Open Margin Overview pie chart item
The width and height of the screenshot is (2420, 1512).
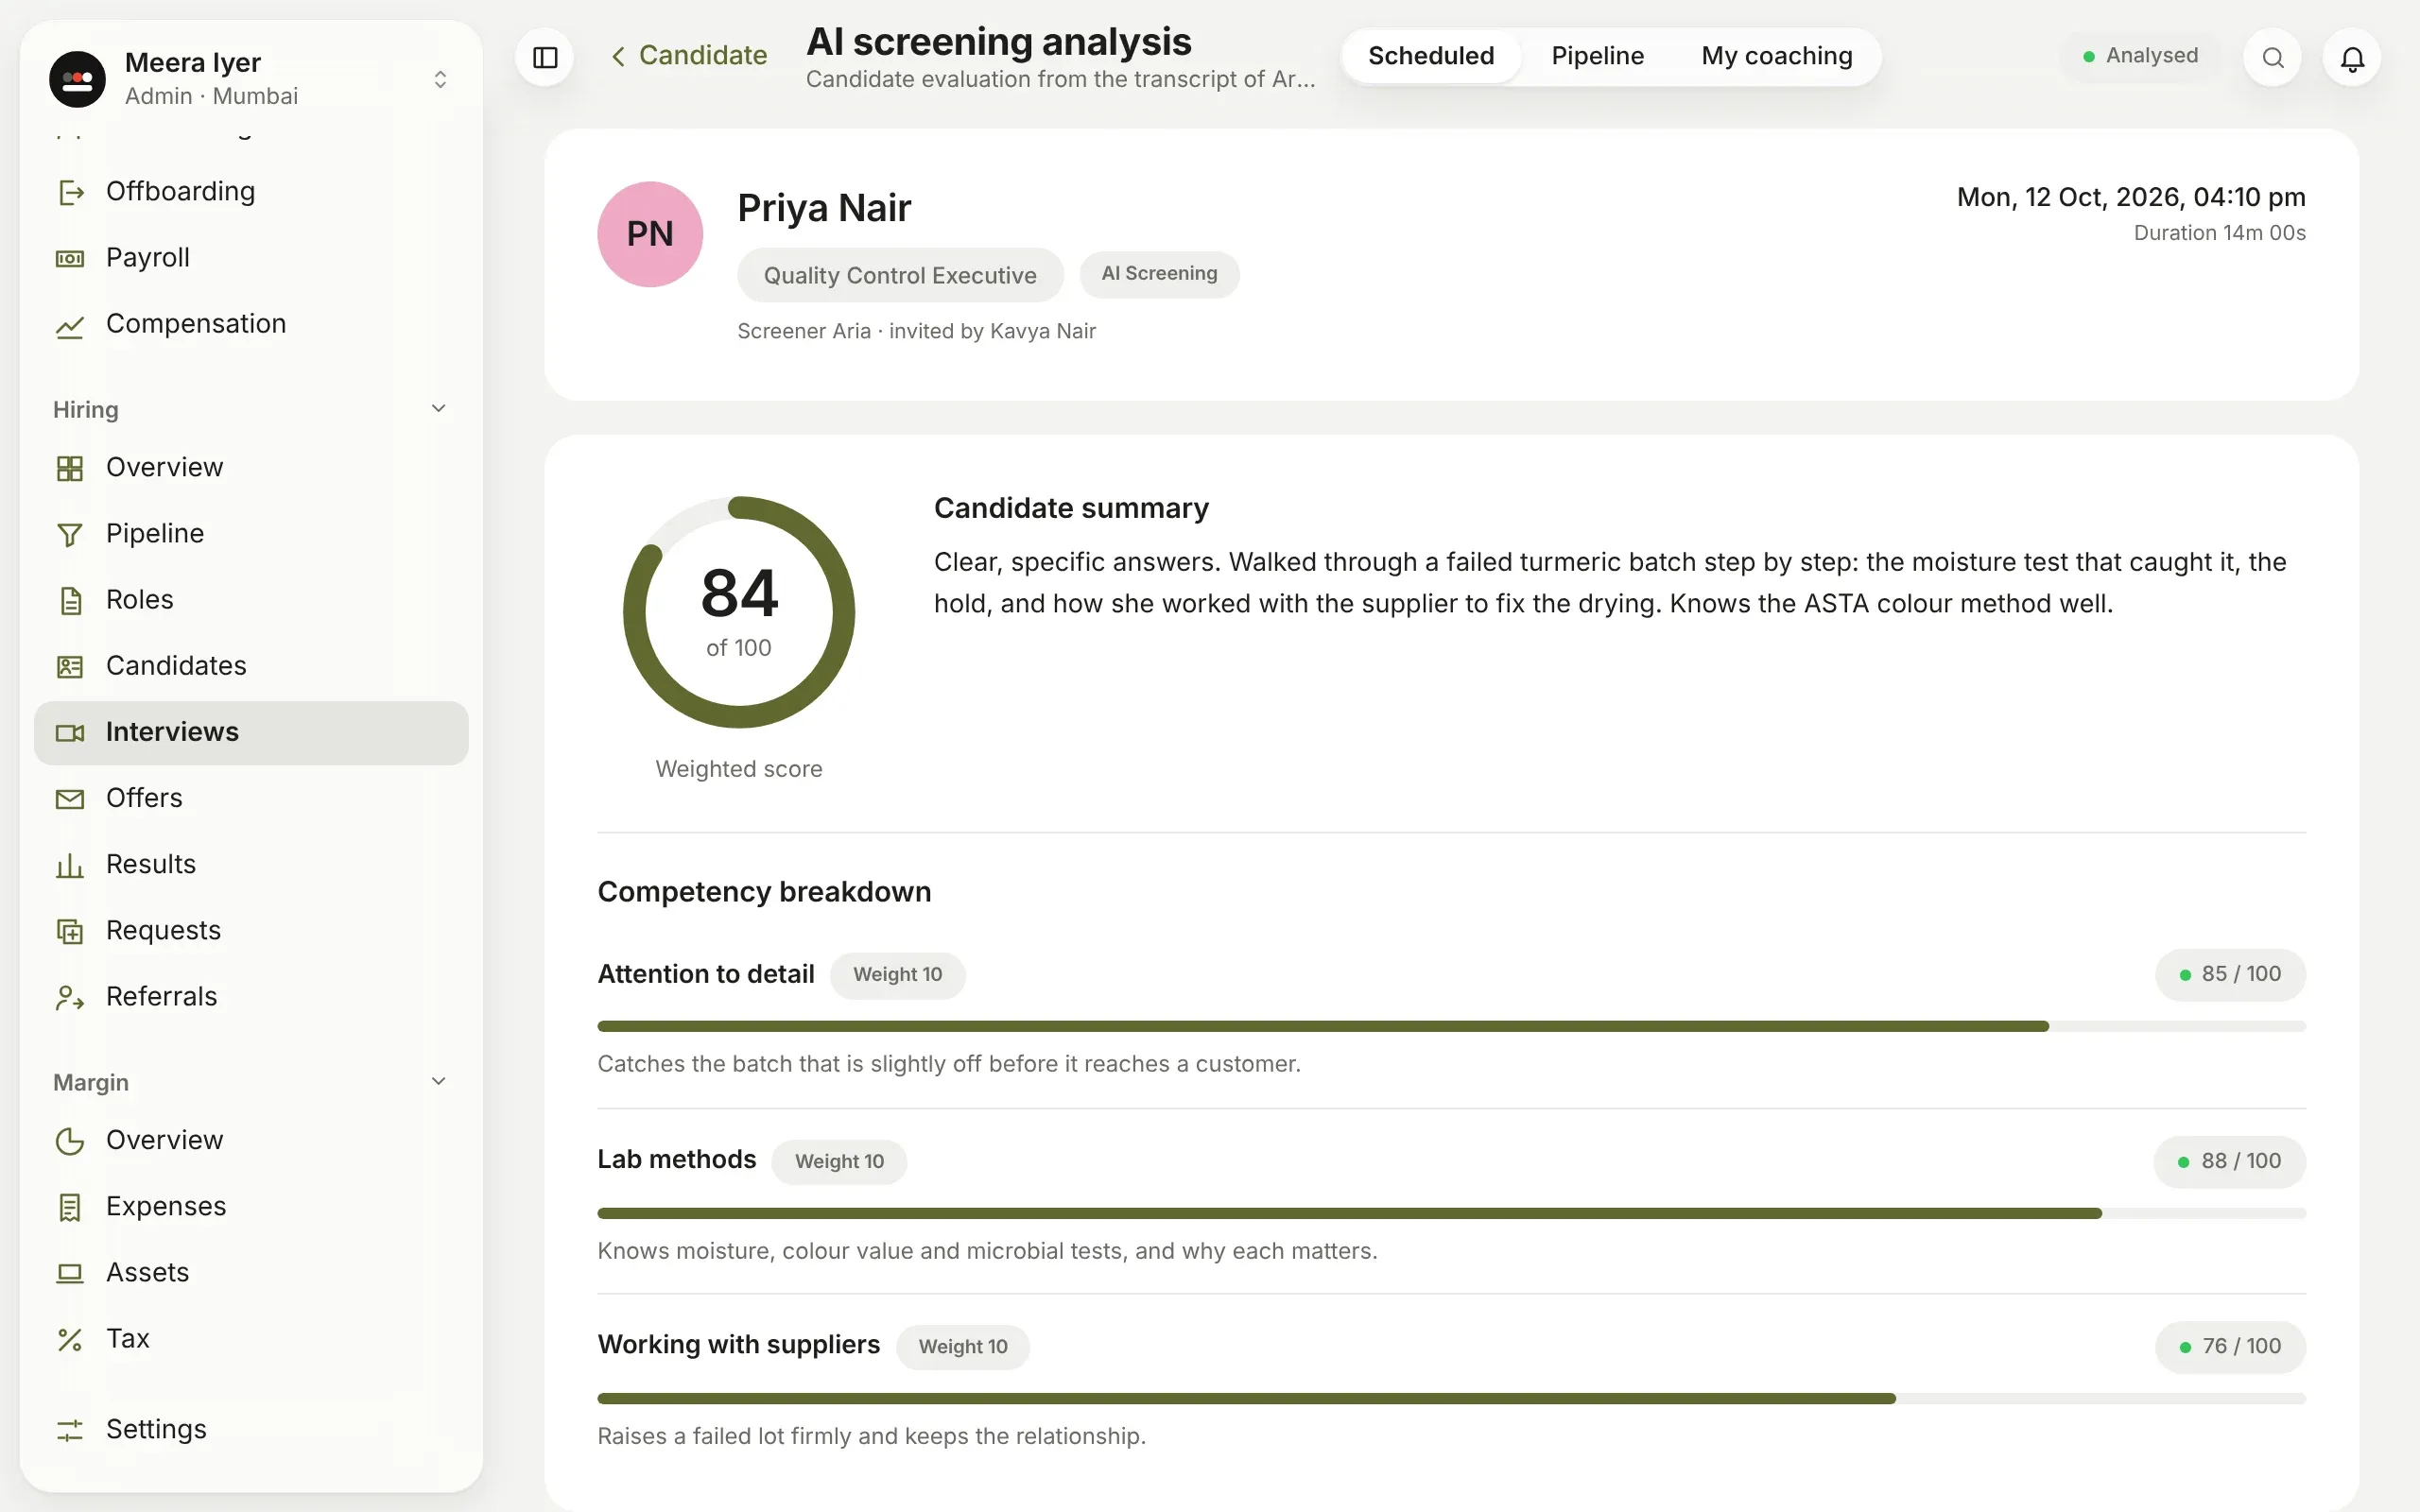[x=251, y=1140]
